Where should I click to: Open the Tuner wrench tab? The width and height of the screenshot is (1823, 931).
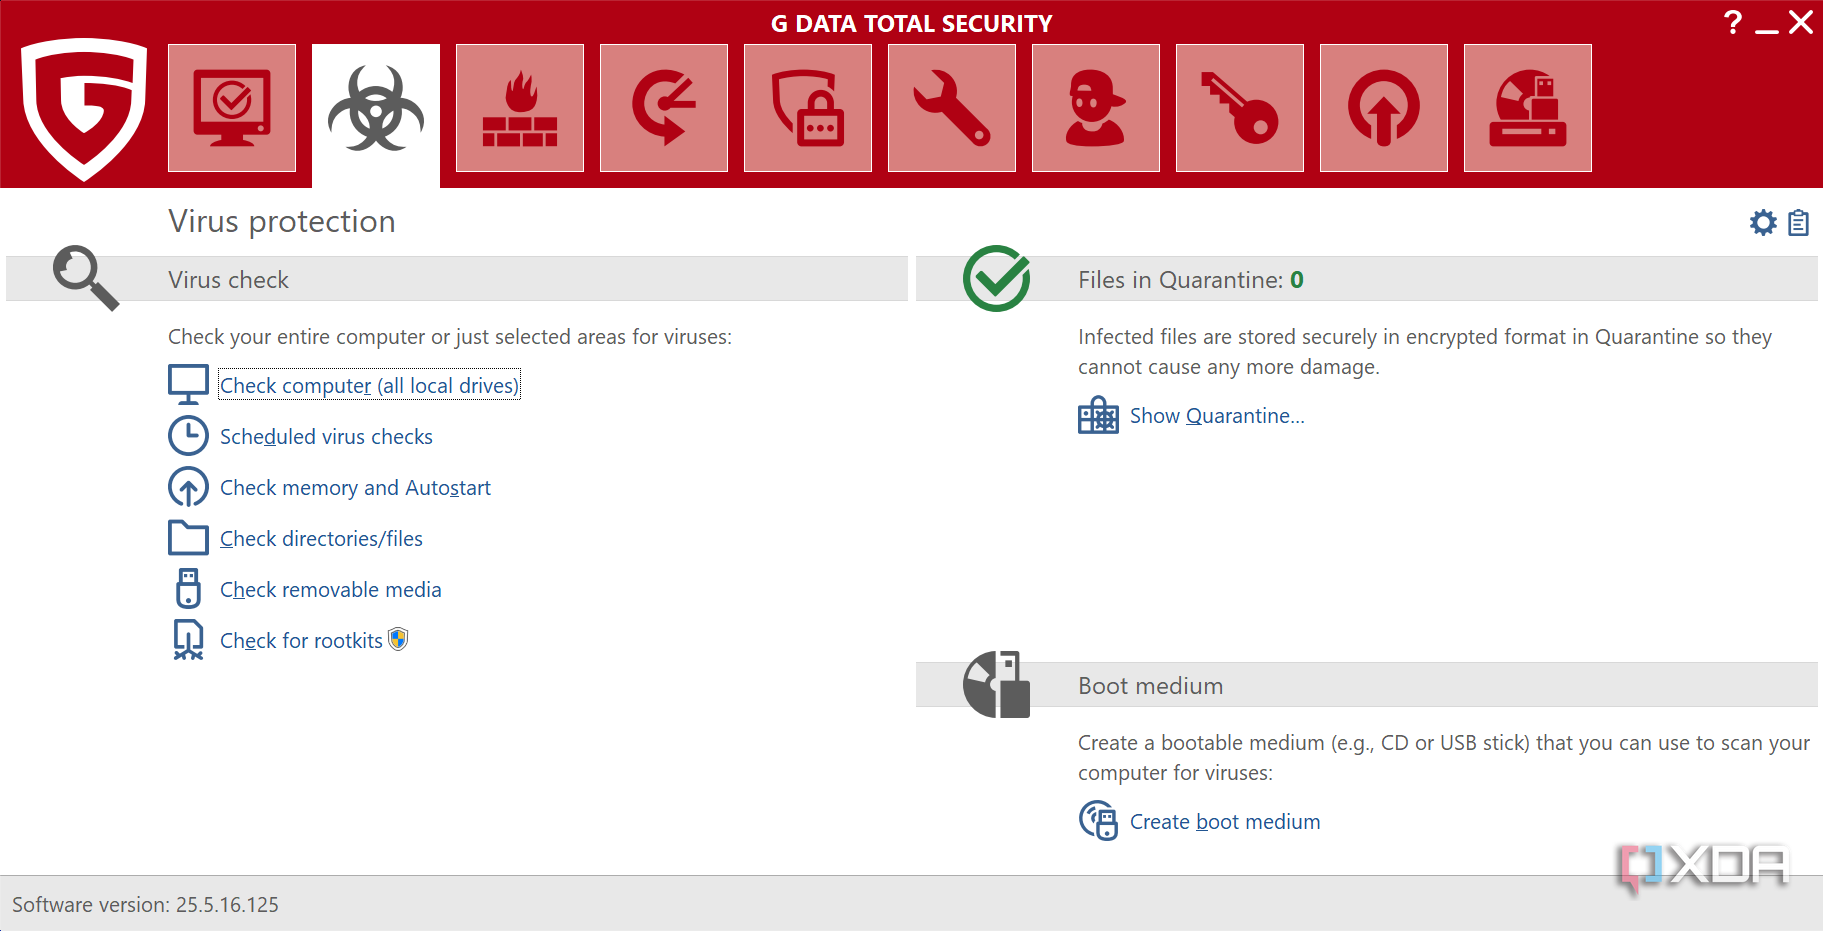pyautogui.click(x=952, y=108)
